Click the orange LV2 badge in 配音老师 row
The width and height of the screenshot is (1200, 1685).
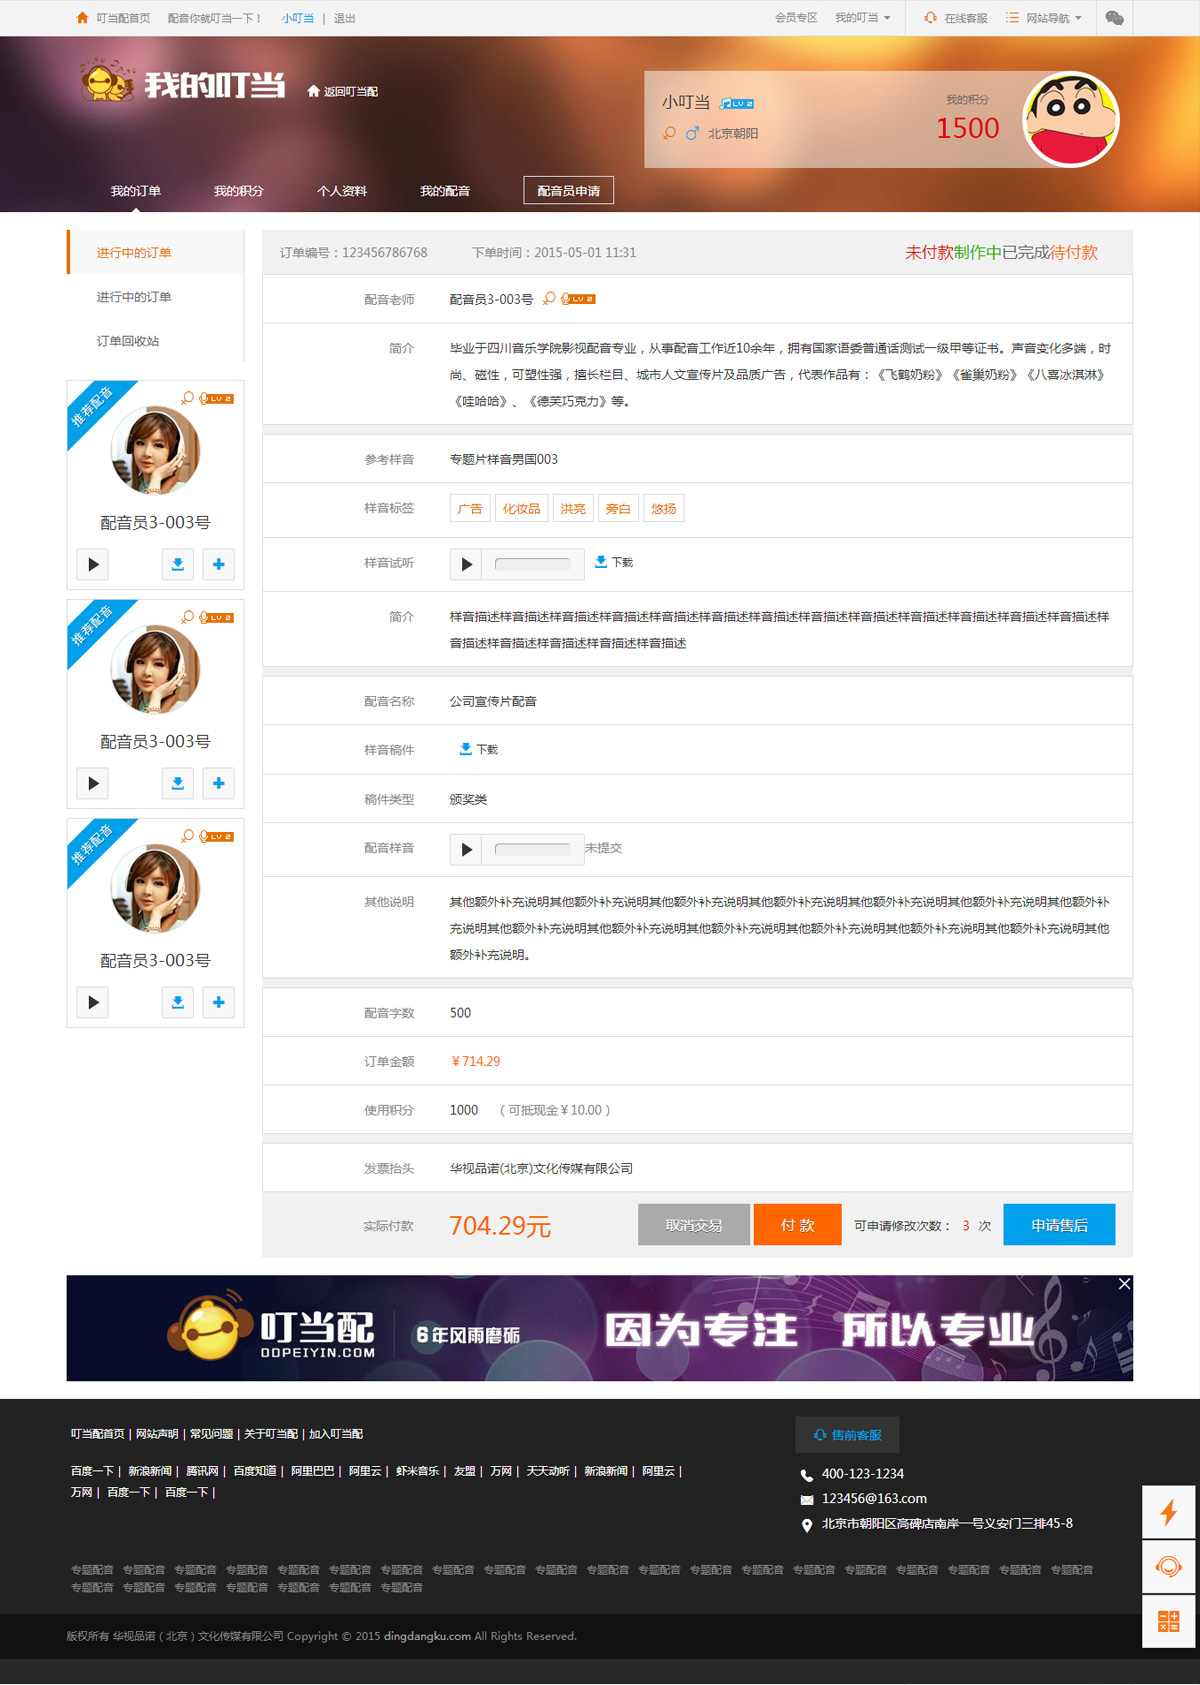pos(578,298)
